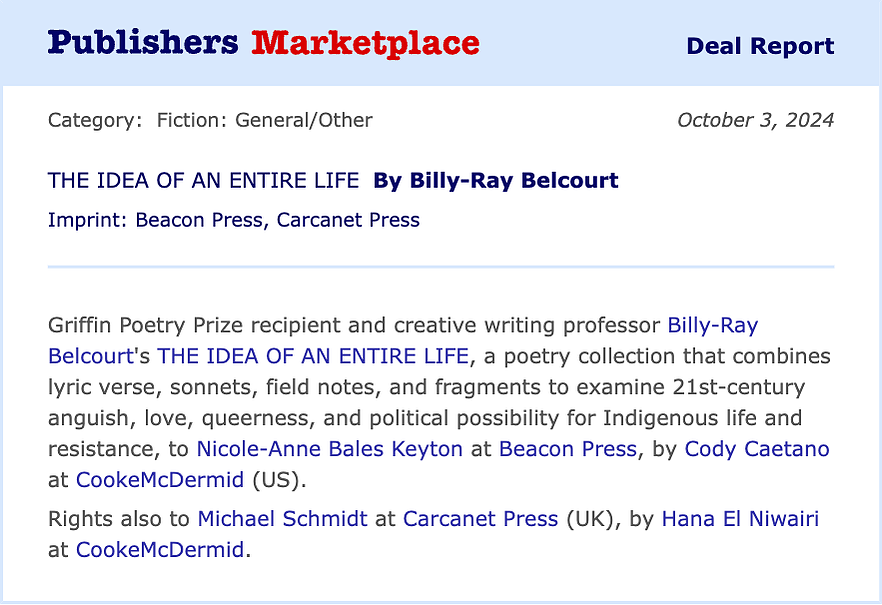Click the word Marketplace in the logo

coord(366,43)
